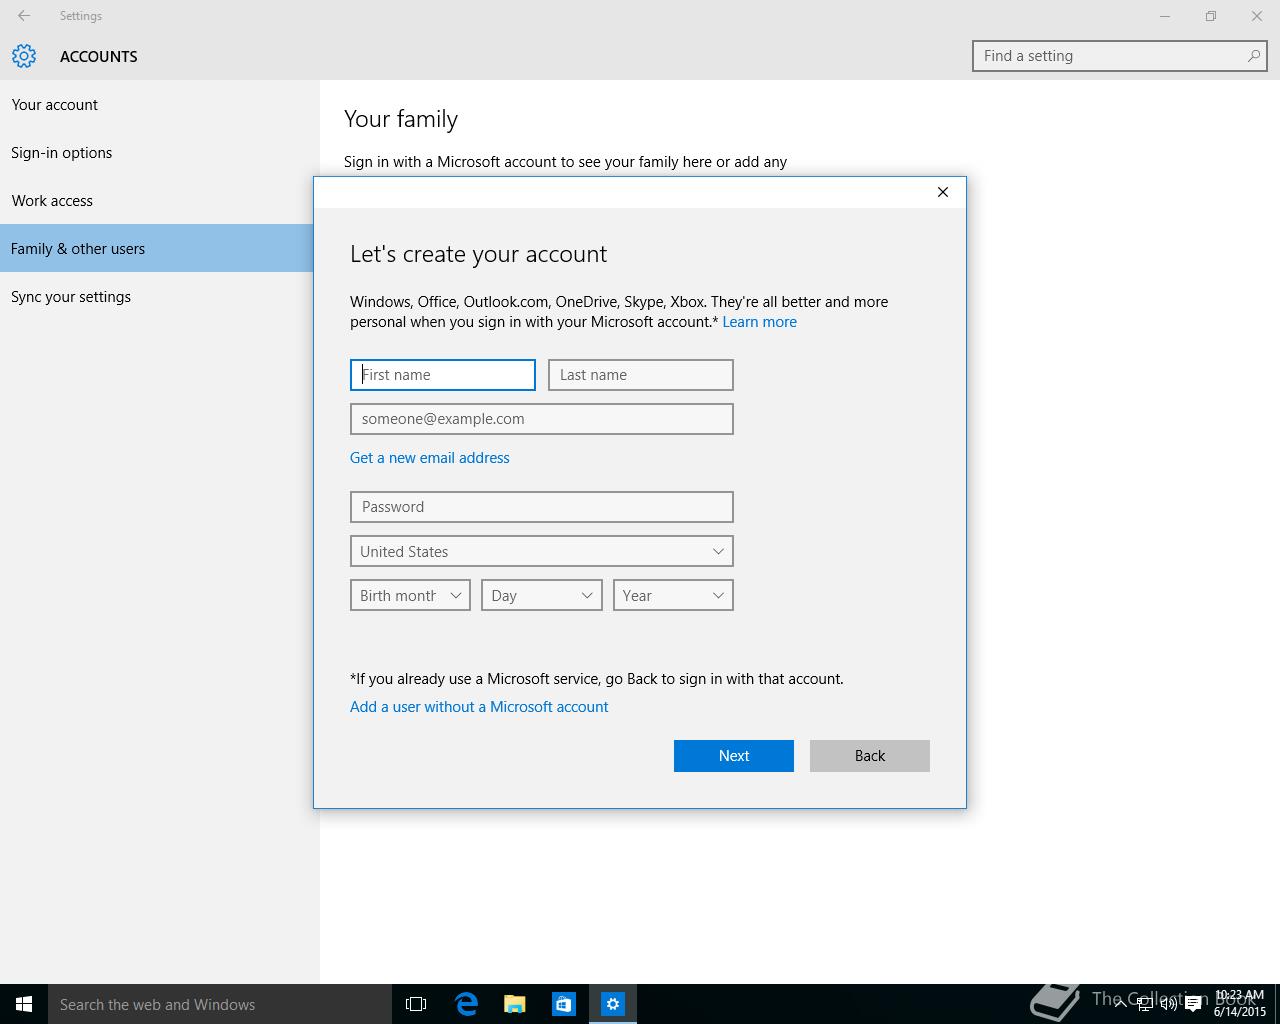The height and width of the screenshot is (1024, 1280).
Task: Show hidden tray icons chevron
Action: 1121,1004
